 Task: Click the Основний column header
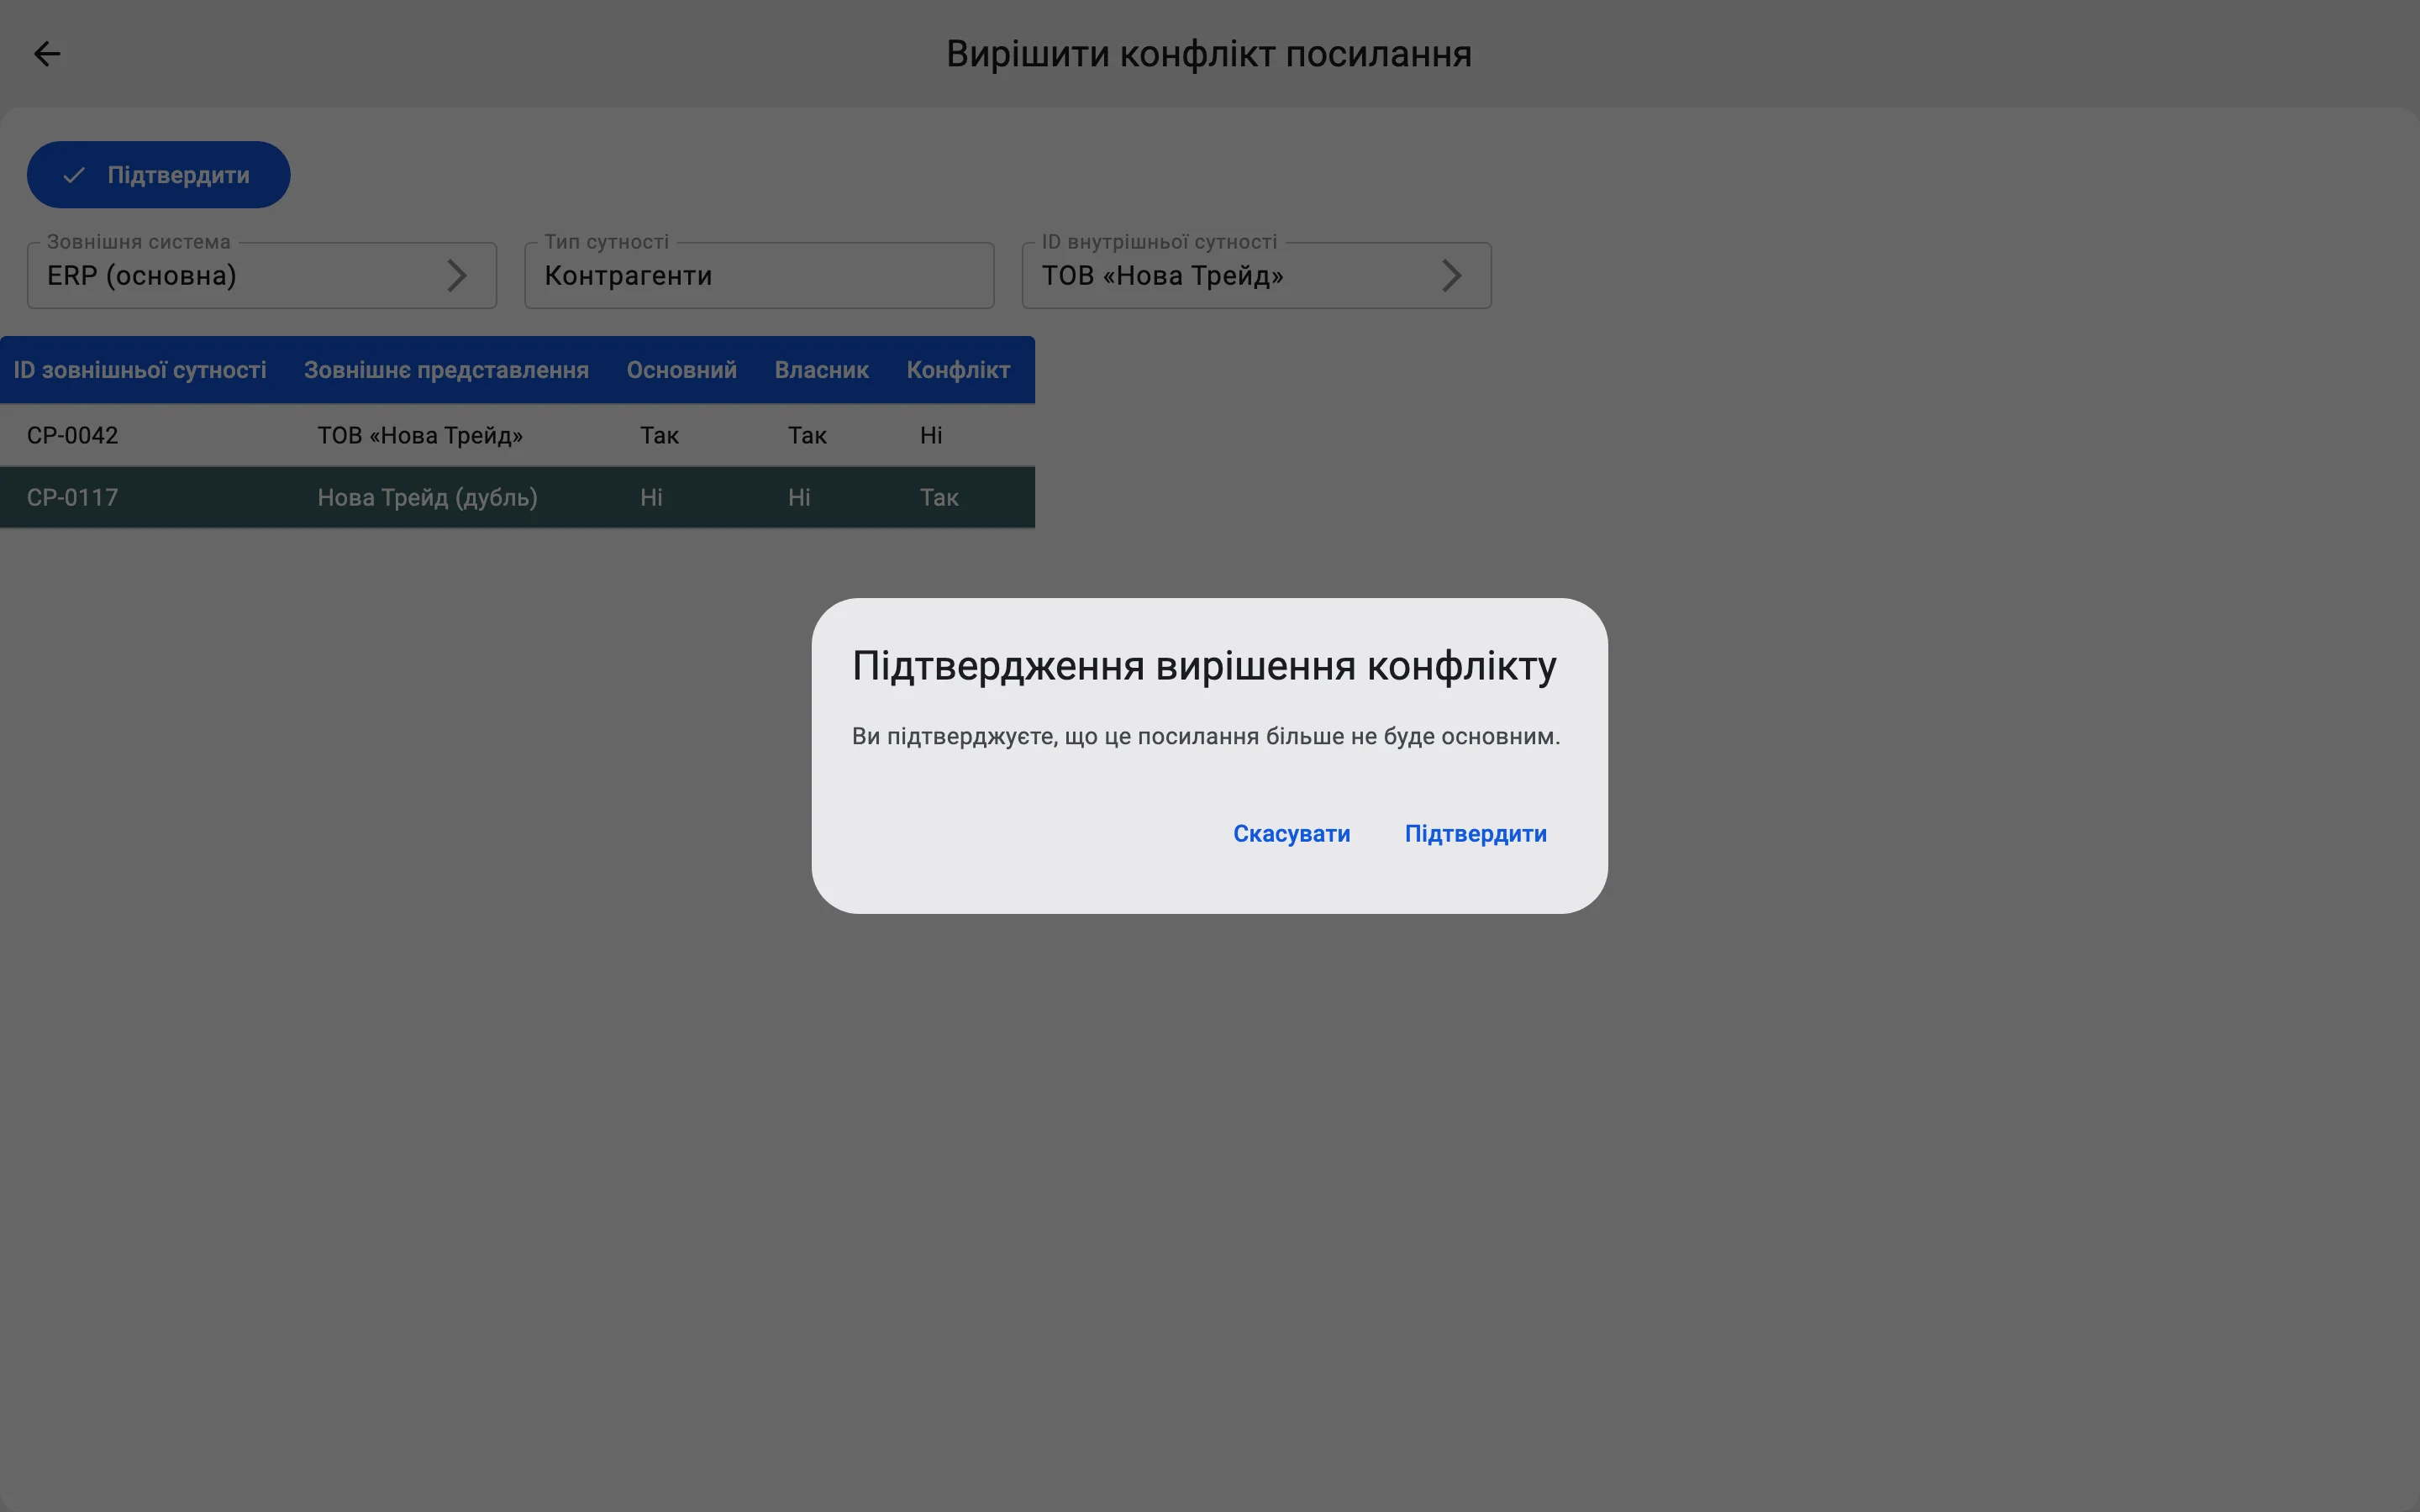(x=682, y=370)
